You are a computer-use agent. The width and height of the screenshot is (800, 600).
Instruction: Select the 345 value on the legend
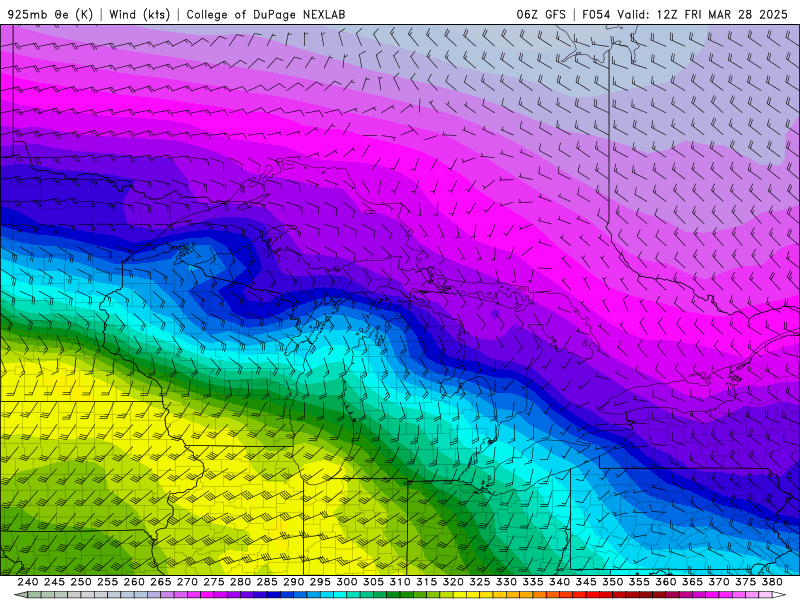[x=586, y=582]
